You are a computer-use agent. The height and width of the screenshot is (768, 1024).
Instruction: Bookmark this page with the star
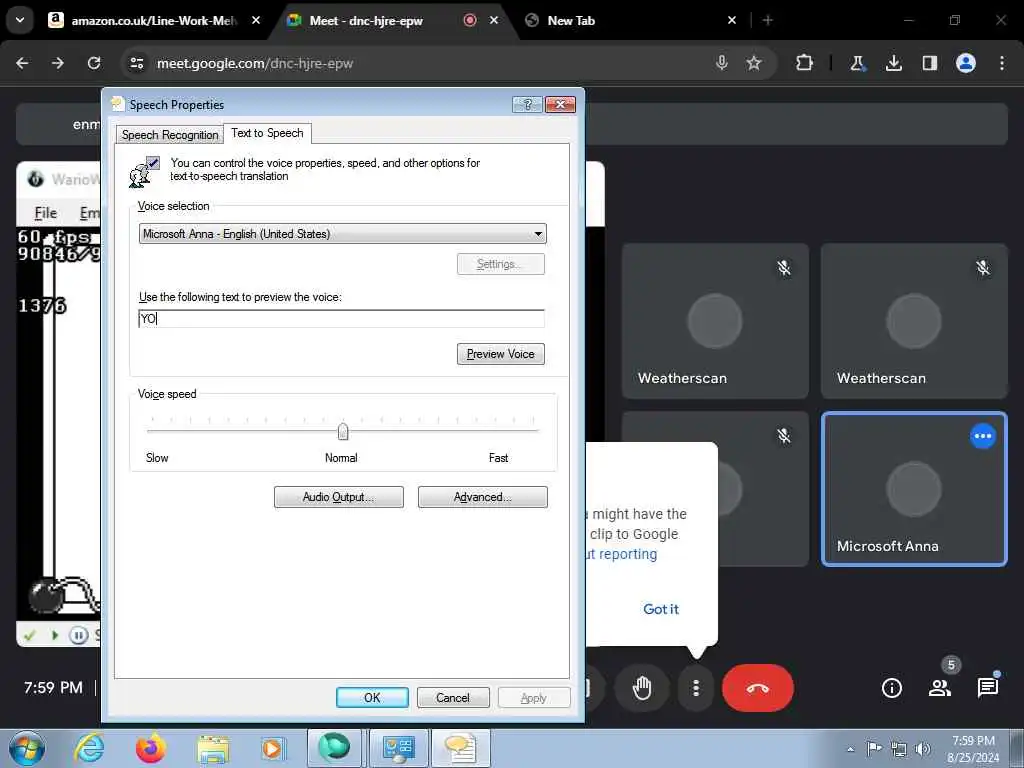(754, 63)
